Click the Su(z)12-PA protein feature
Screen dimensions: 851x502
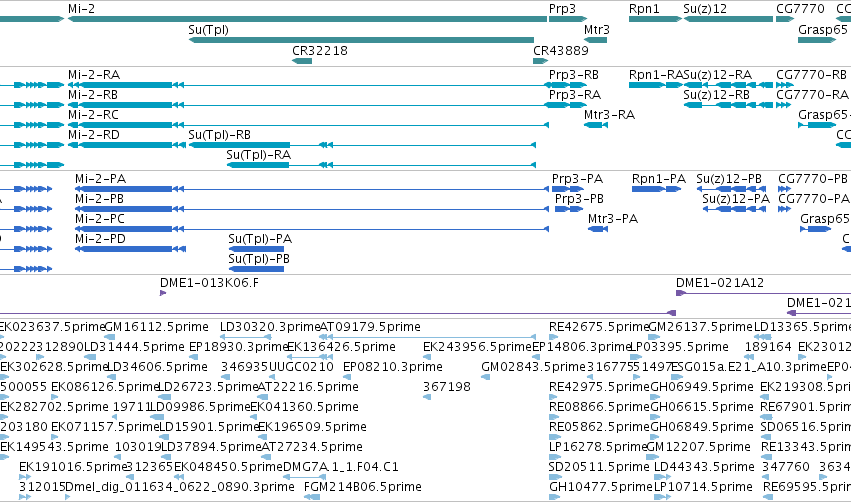pyautogui.click(x=734, y=209)
